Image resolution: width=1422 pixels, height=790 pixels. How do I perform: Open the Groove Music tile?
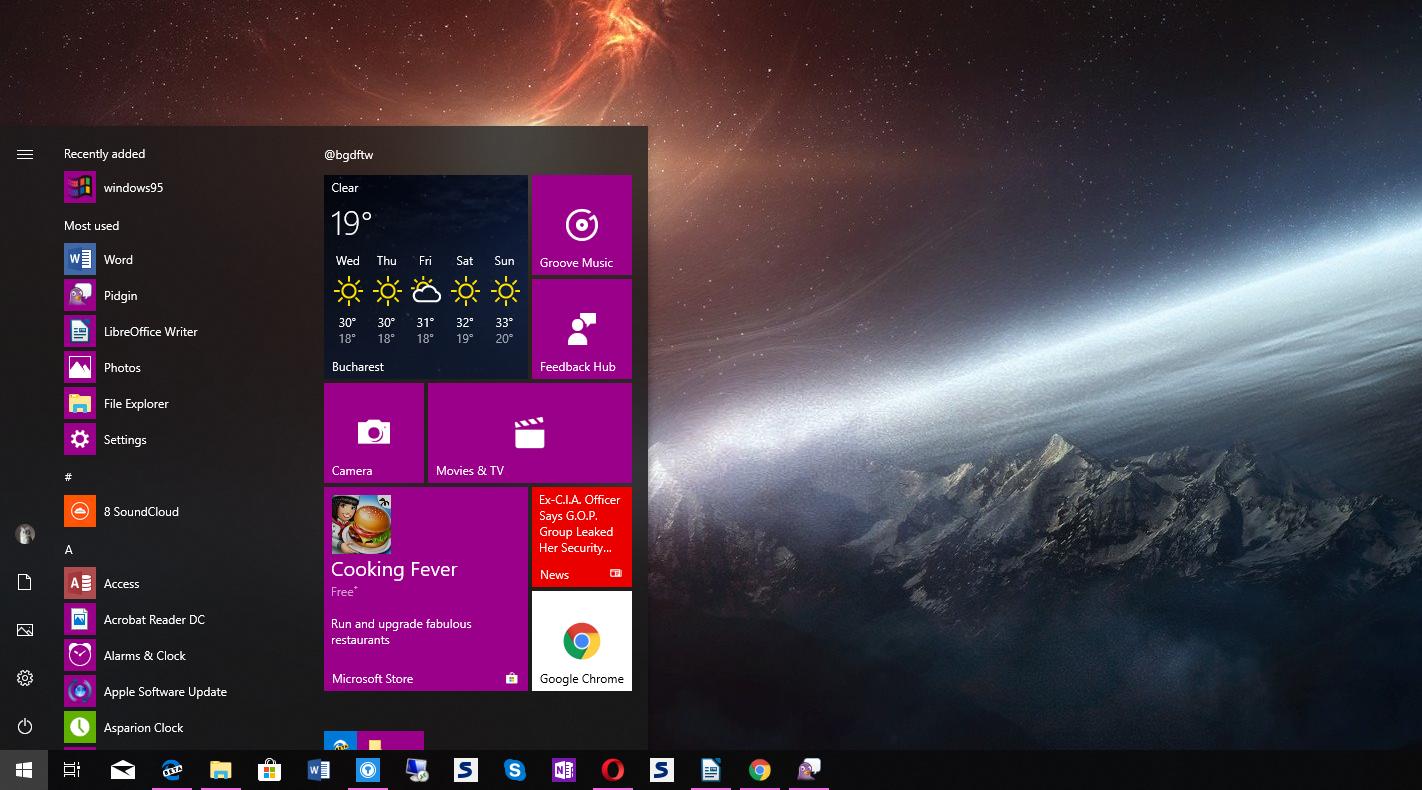click(x=582, y=225)
